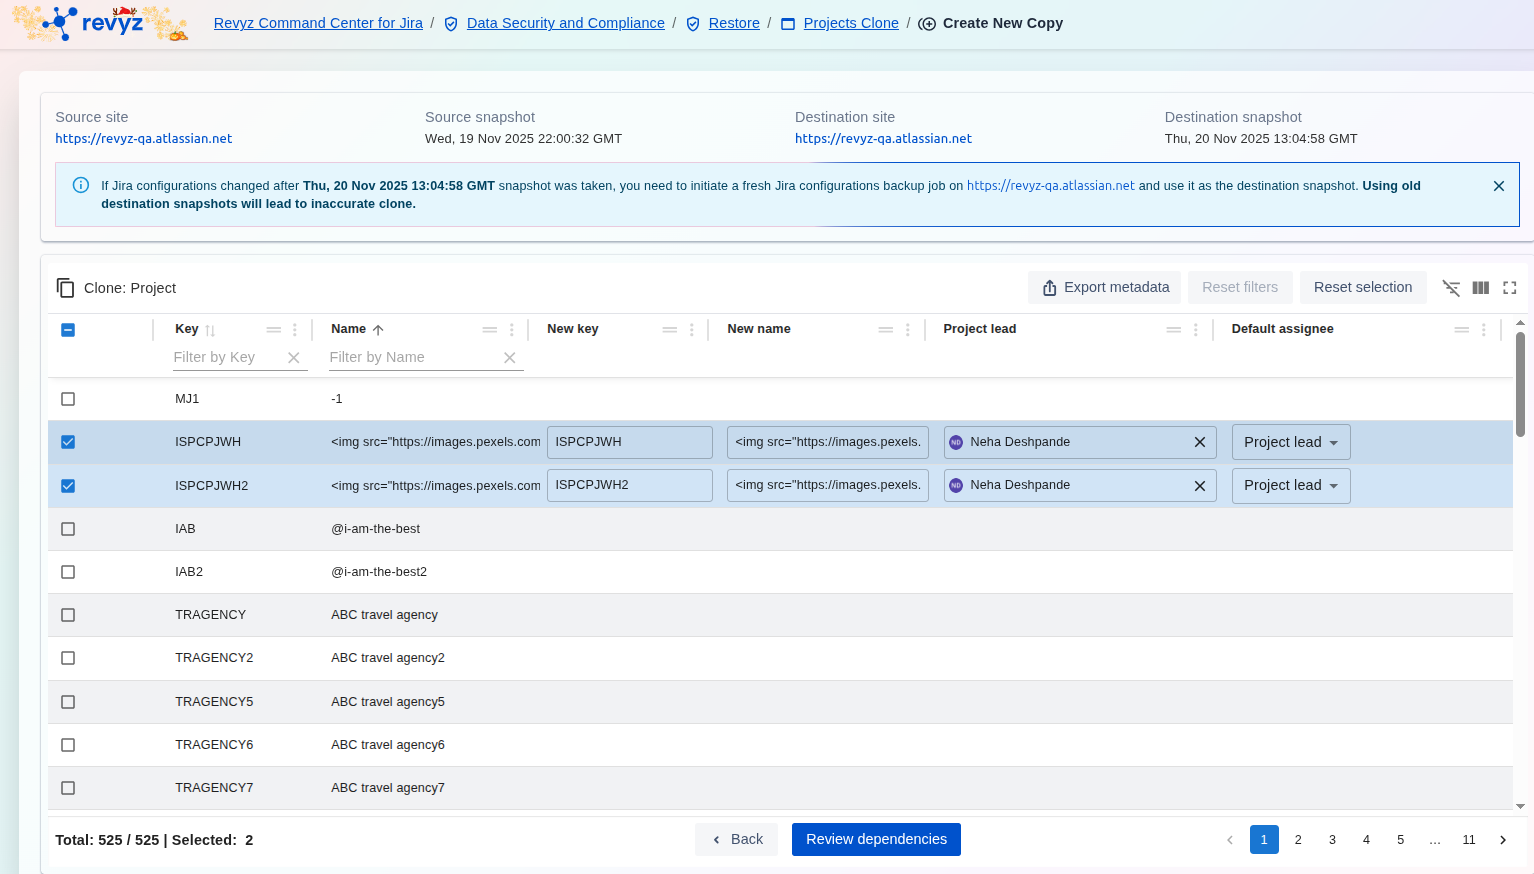Click the Review dependencies button

(x=876, y=840)
